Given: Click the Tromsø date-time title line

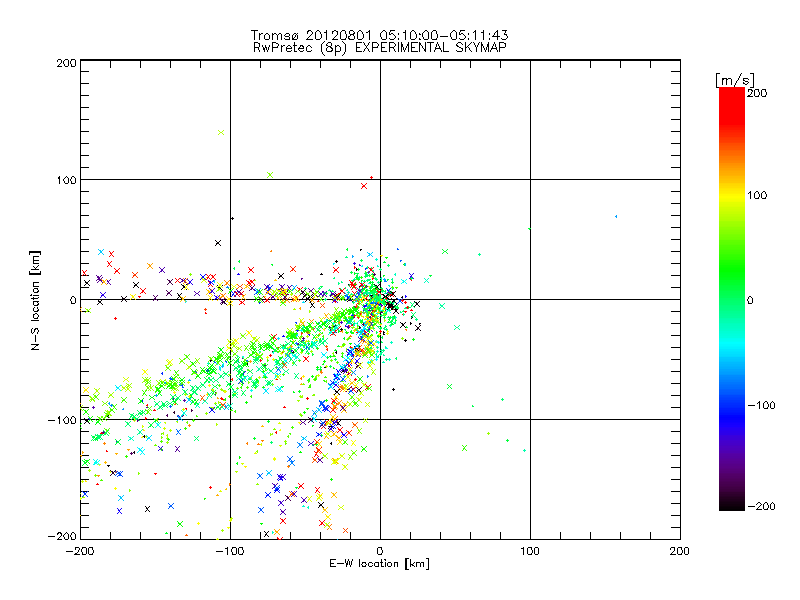Looking at the screenshot, I should click(379, 35).
